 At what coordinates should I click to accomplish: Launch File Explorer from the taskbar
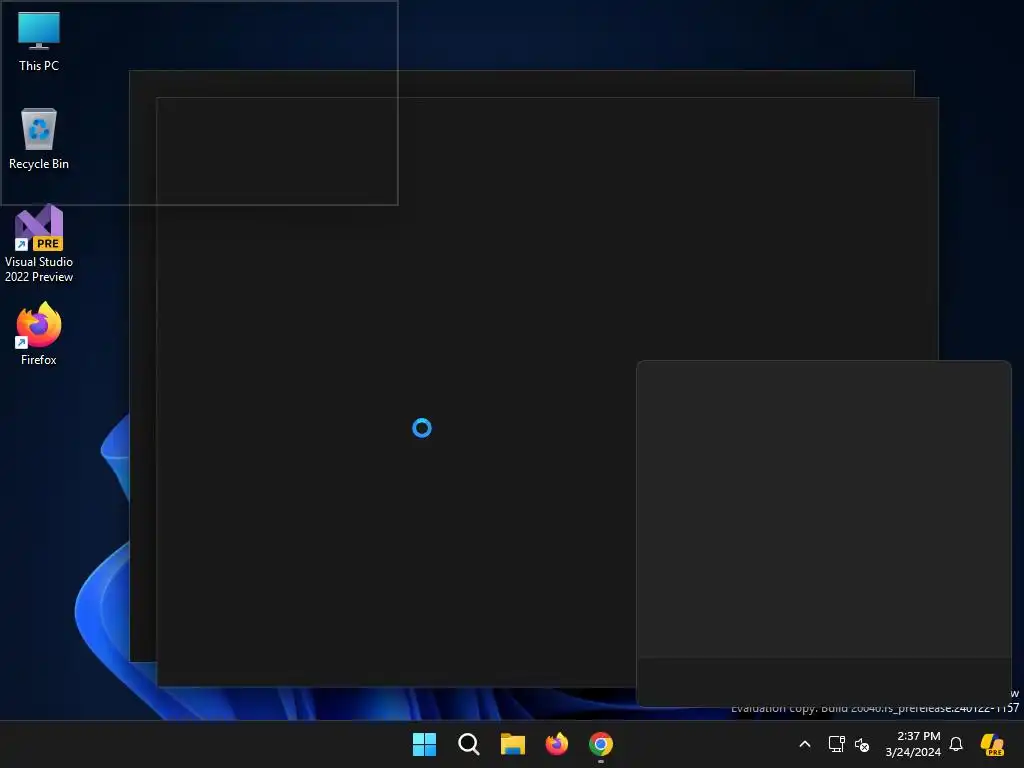[x=513, y=744]
